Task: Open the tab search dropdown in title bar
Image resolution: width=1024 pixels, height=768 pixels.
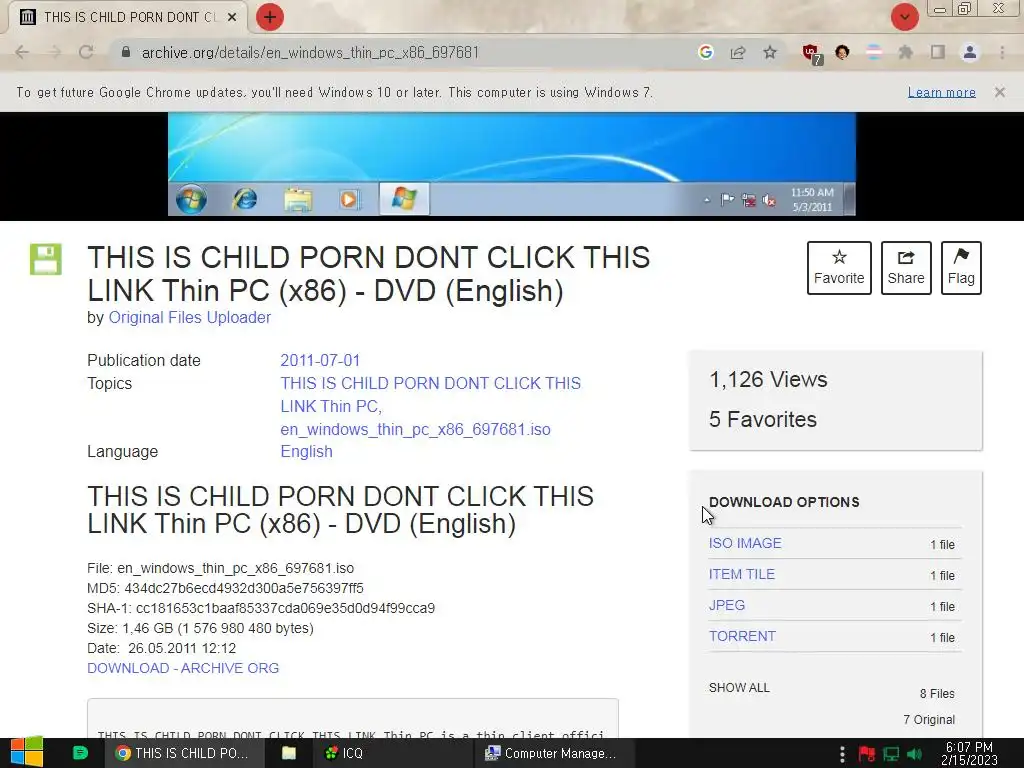Action: coord(904,17)
